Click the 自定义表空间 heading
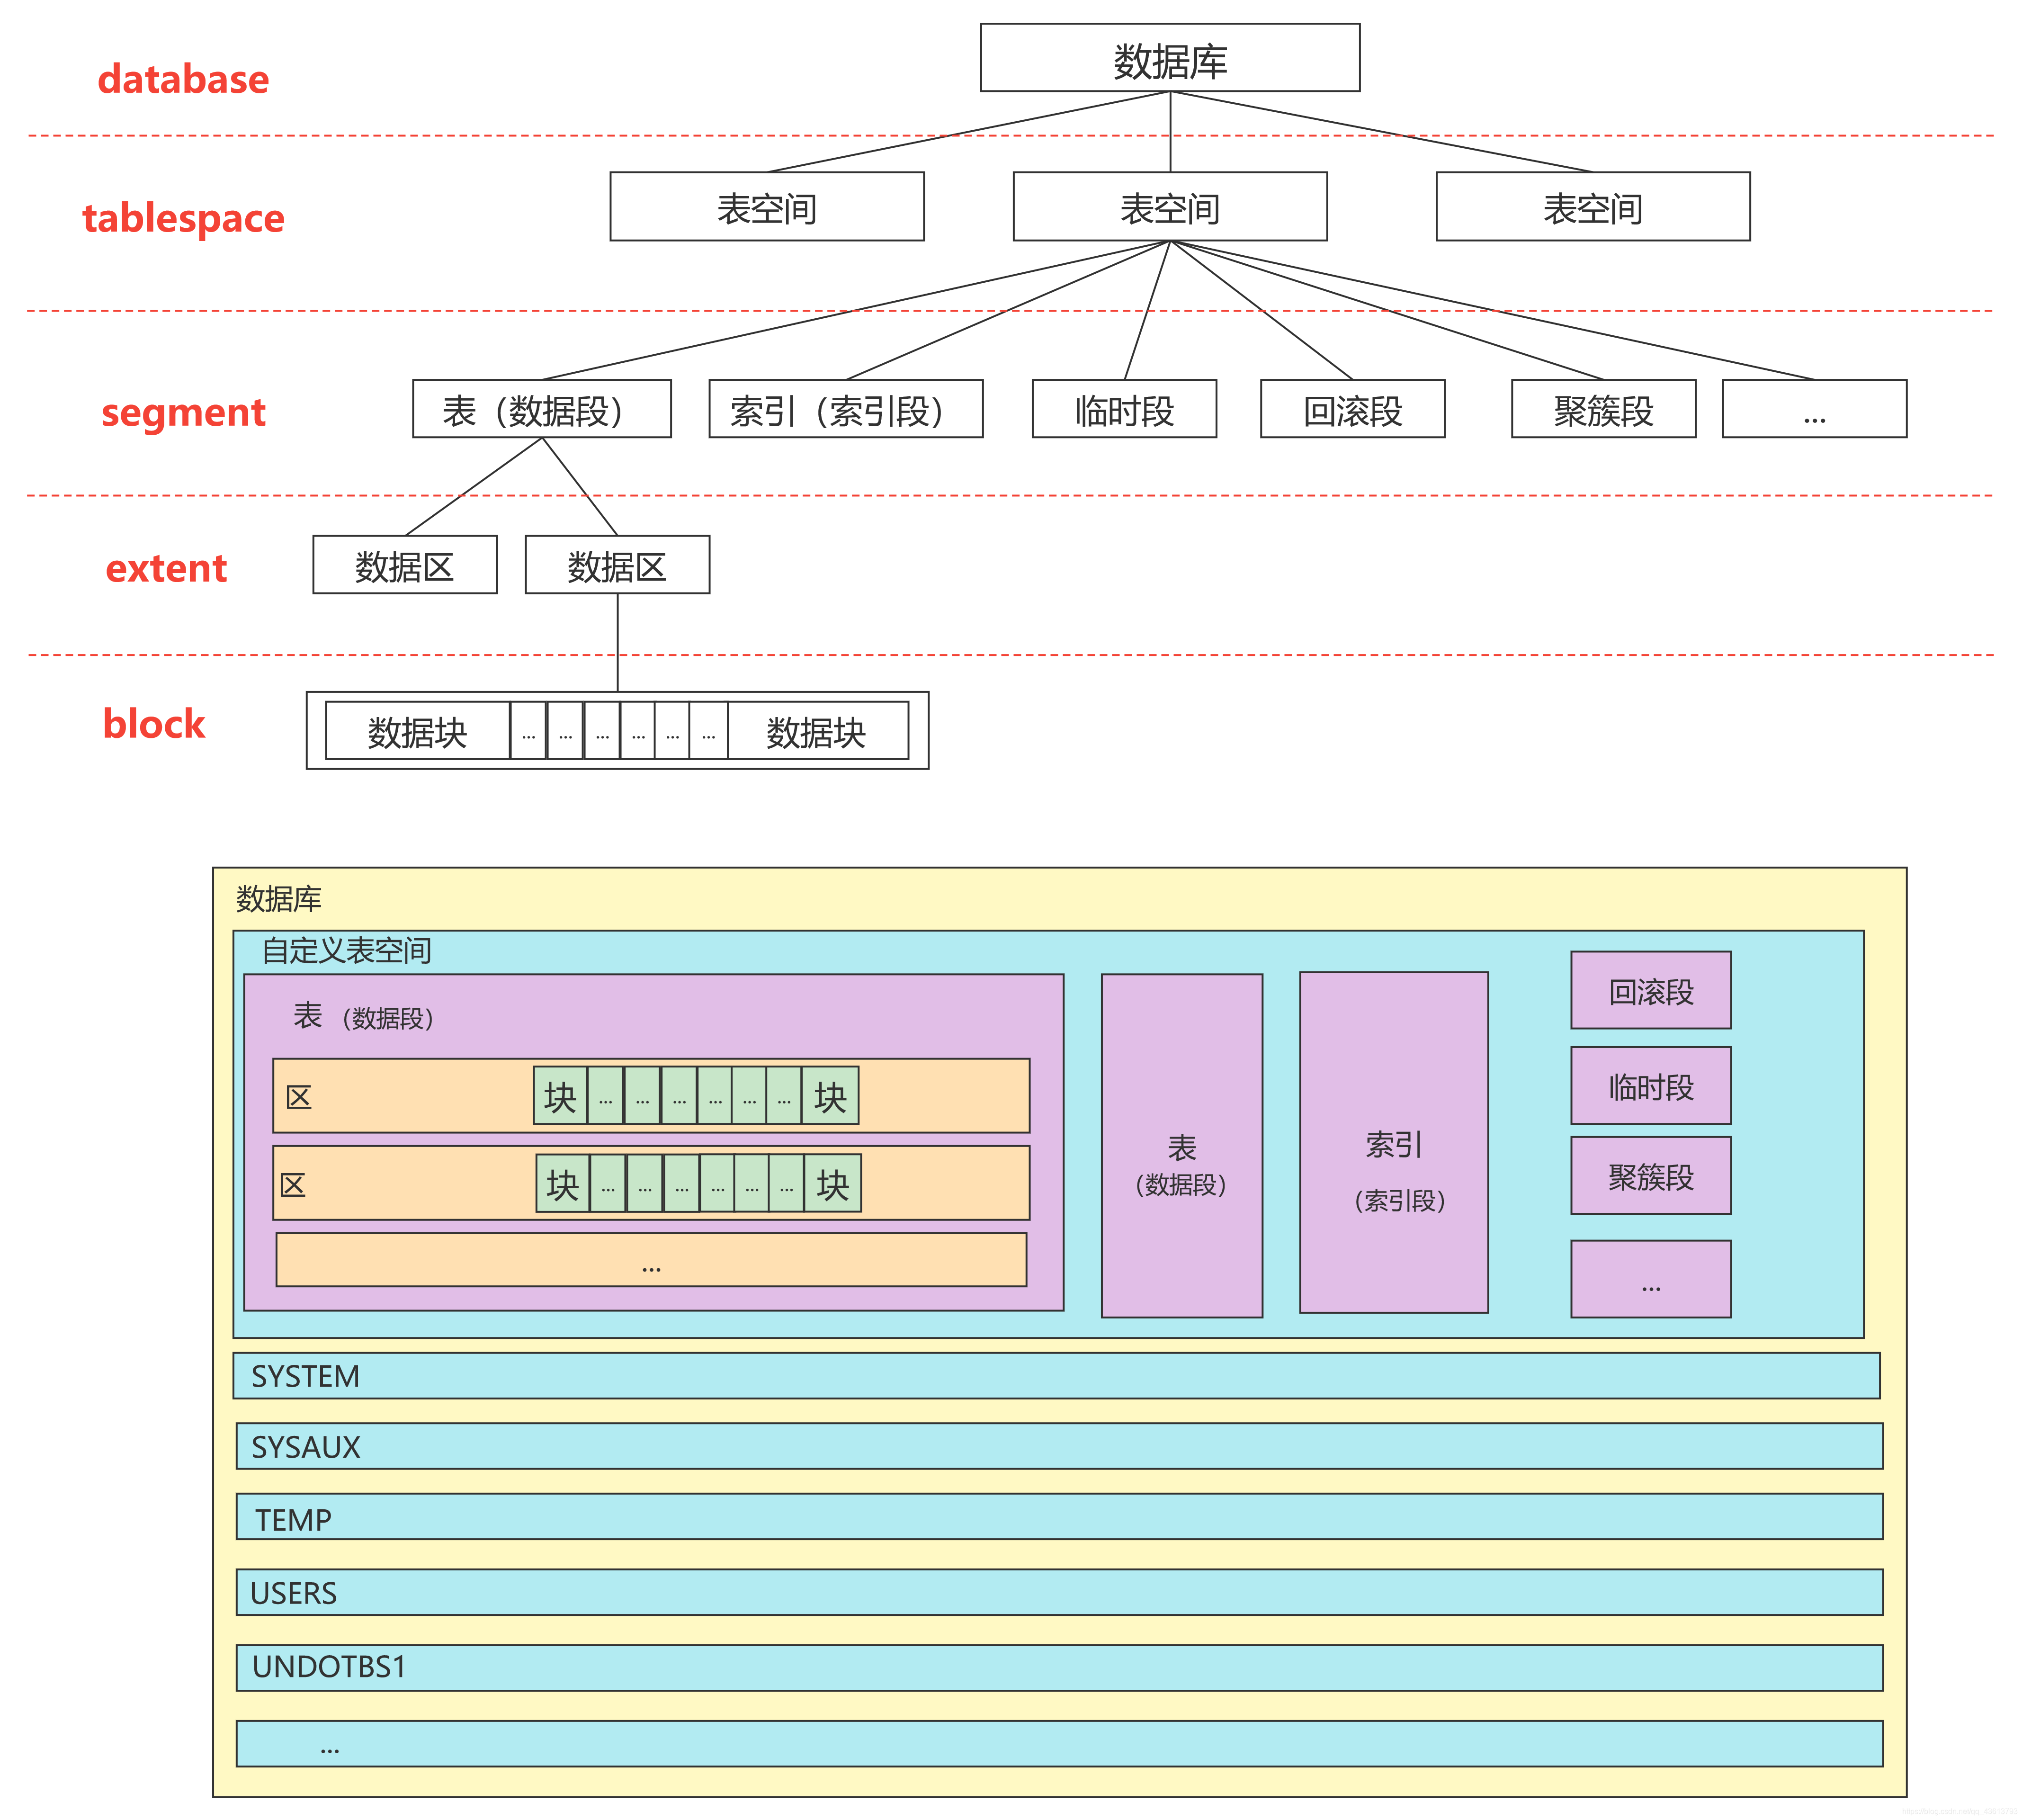This screenshot has width=2022, height=1820. [x=346, y=950]
